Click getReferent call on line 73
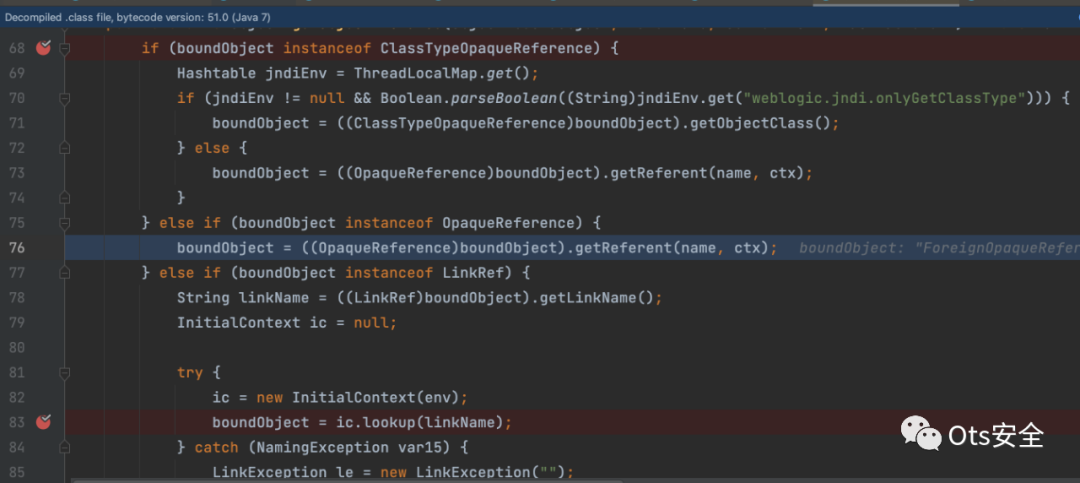 click(654, 173)
